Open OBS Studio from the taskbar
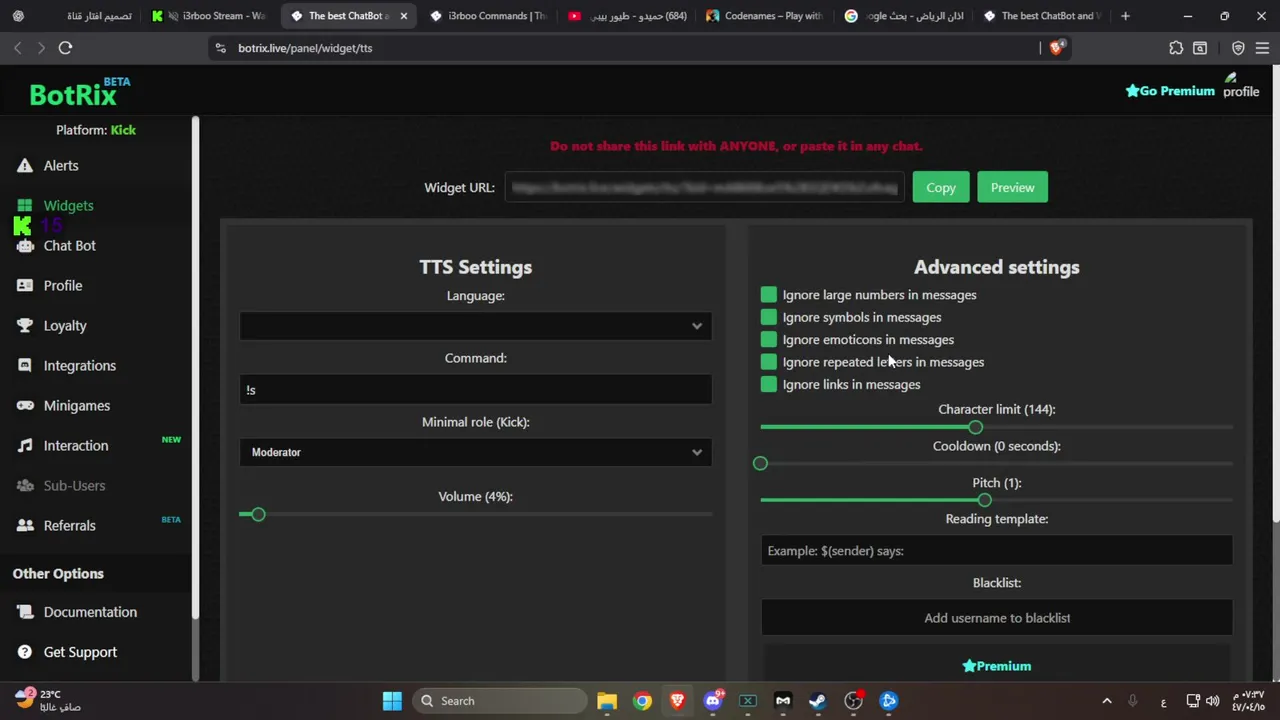The height and width of the screenshot is (720, 1280). click(x=853, y=701)
